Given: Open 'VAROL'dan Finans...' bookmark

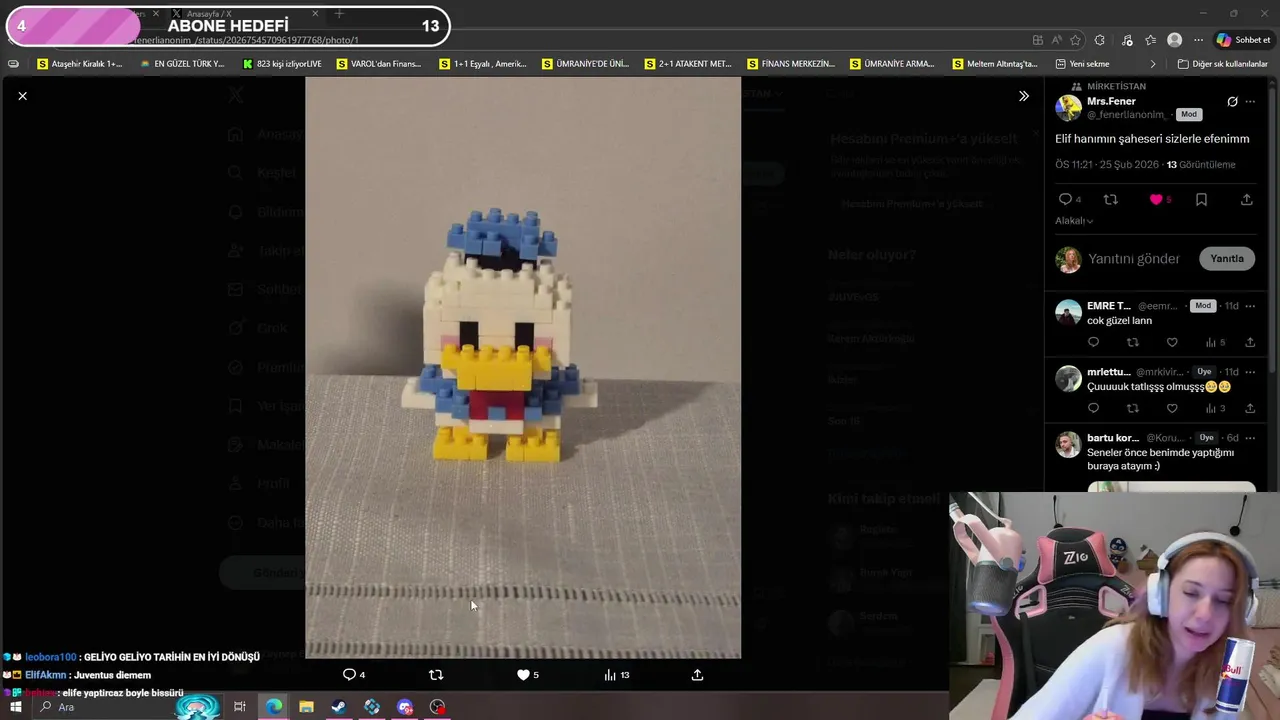Looking at the screenshot, I should tap(379, 64).
